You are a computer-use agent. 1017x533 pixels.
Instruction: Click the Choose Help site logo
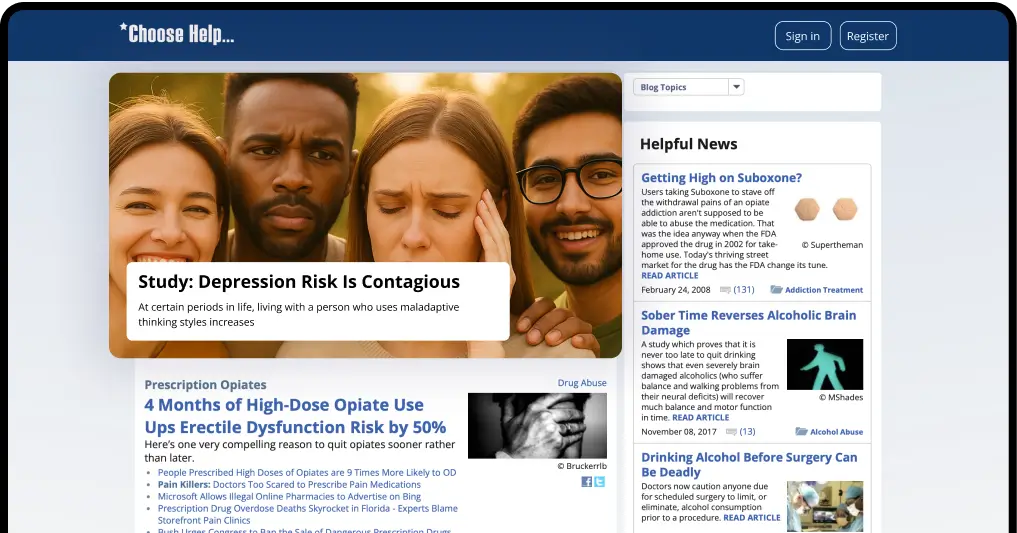177,35
